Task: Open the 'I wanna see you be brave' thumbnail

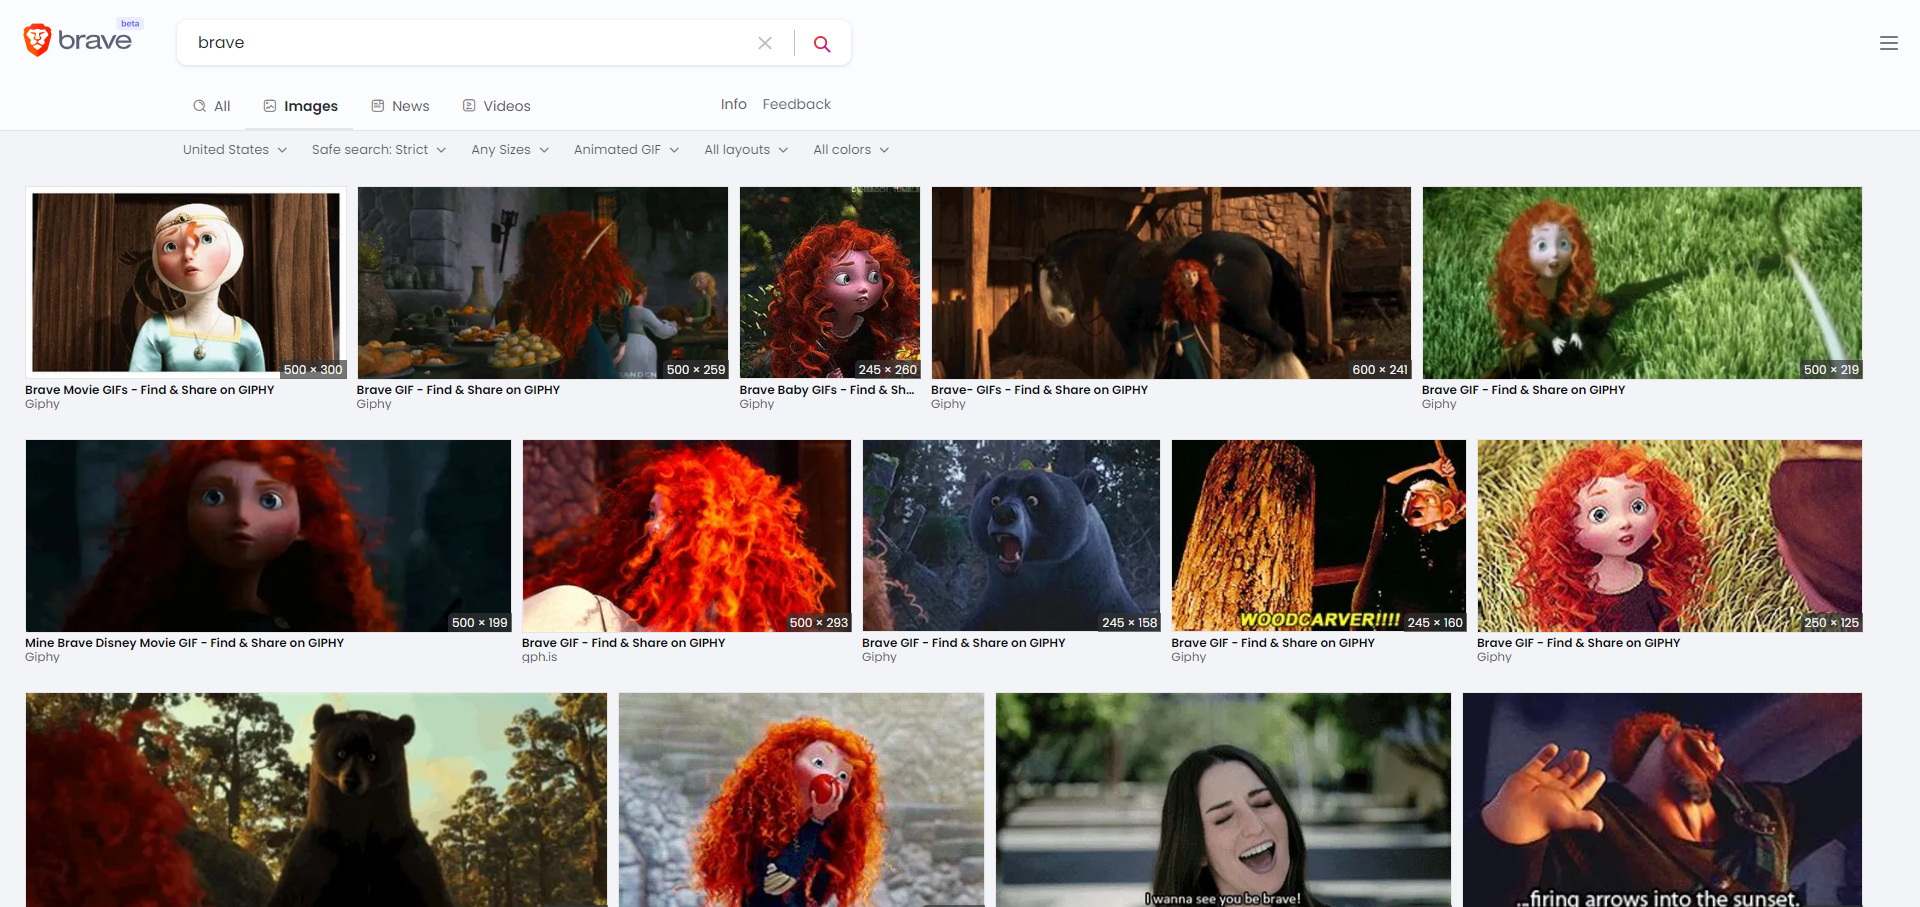Action: click(x=1223, y=800)
